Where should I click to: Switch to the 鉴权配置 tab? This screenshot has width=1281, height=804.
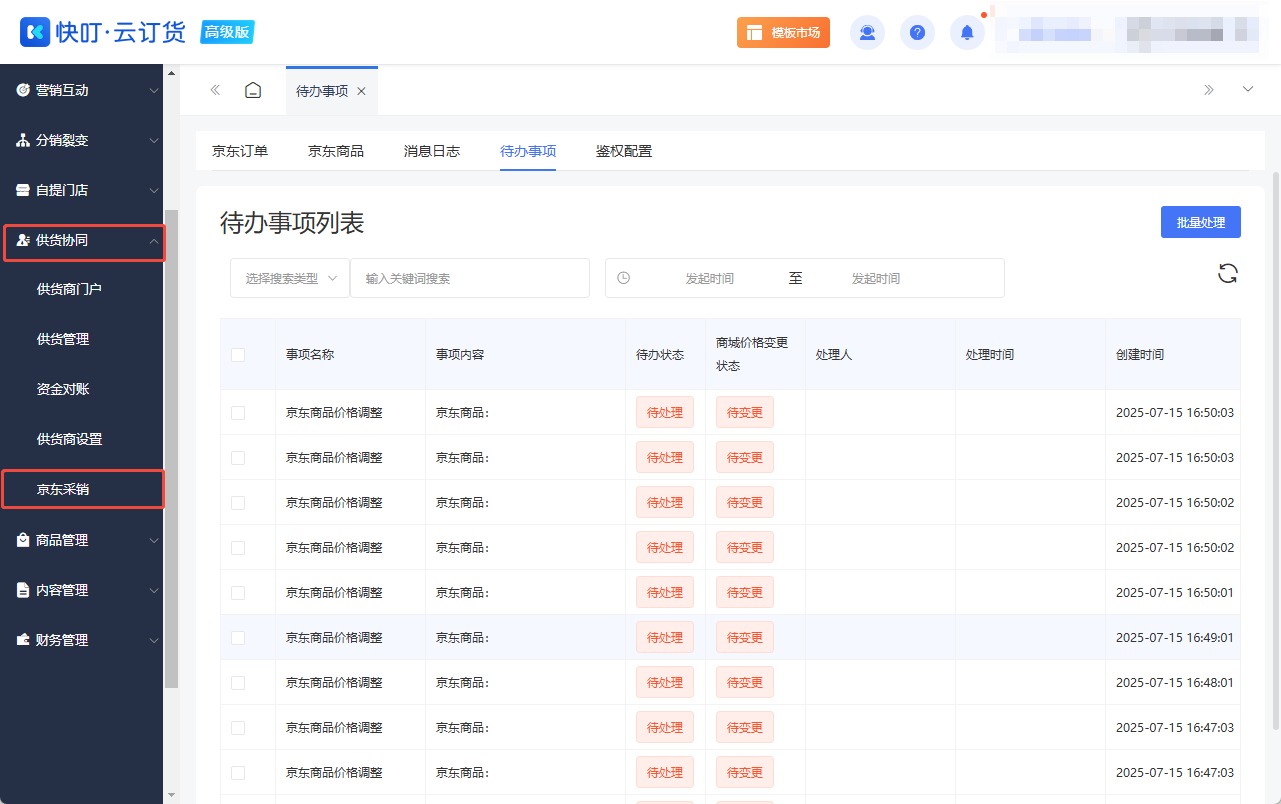pos(624,151)
